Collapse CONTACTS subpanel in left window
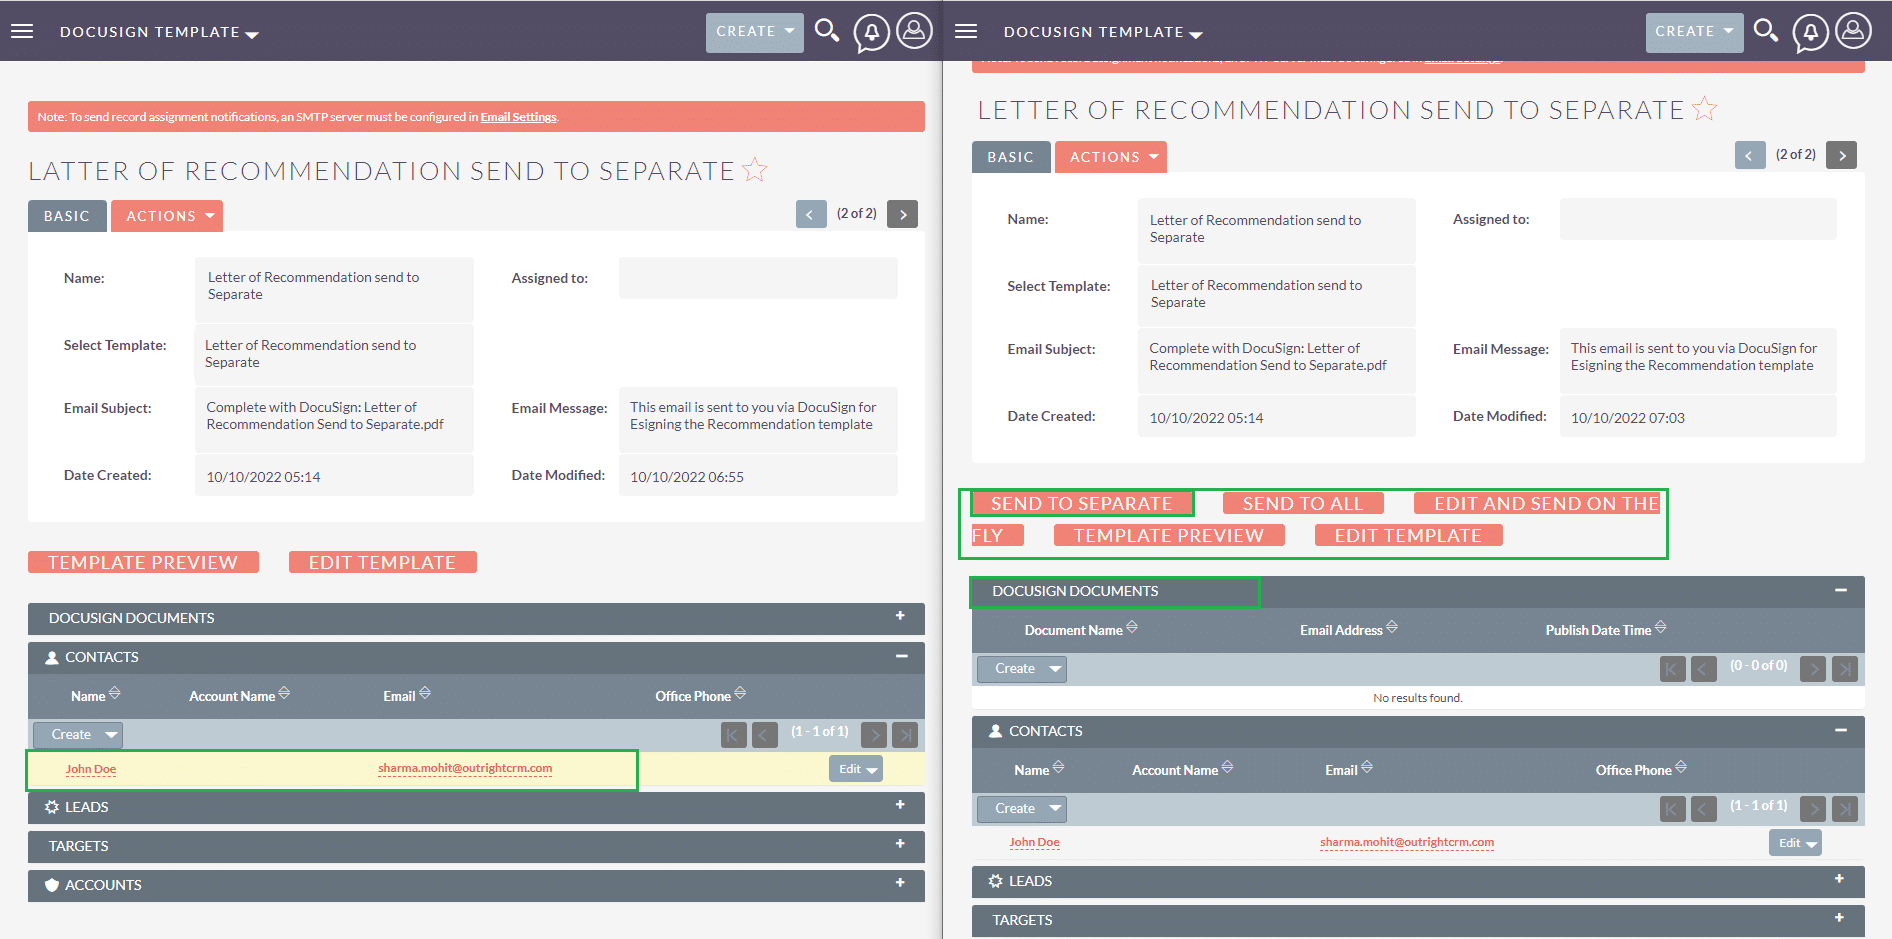The width and height of the screenshot is (1892, 939). tap(901, 656)
